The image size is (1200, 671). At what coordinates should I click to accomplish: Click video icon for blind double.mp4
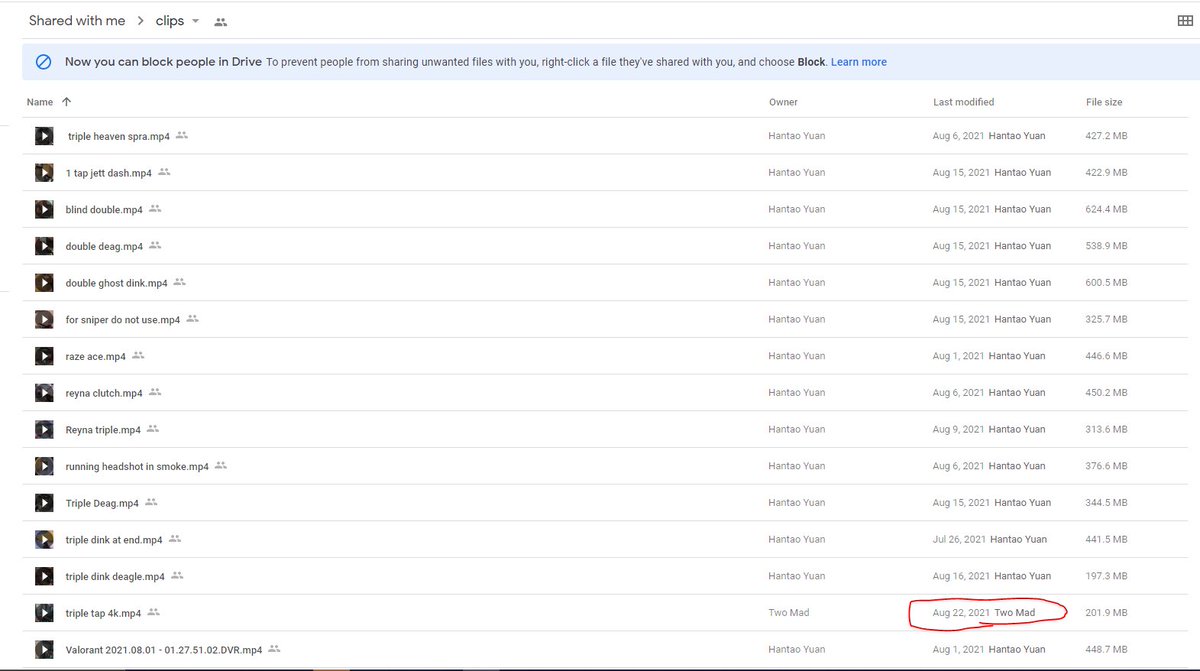(44, 209)
